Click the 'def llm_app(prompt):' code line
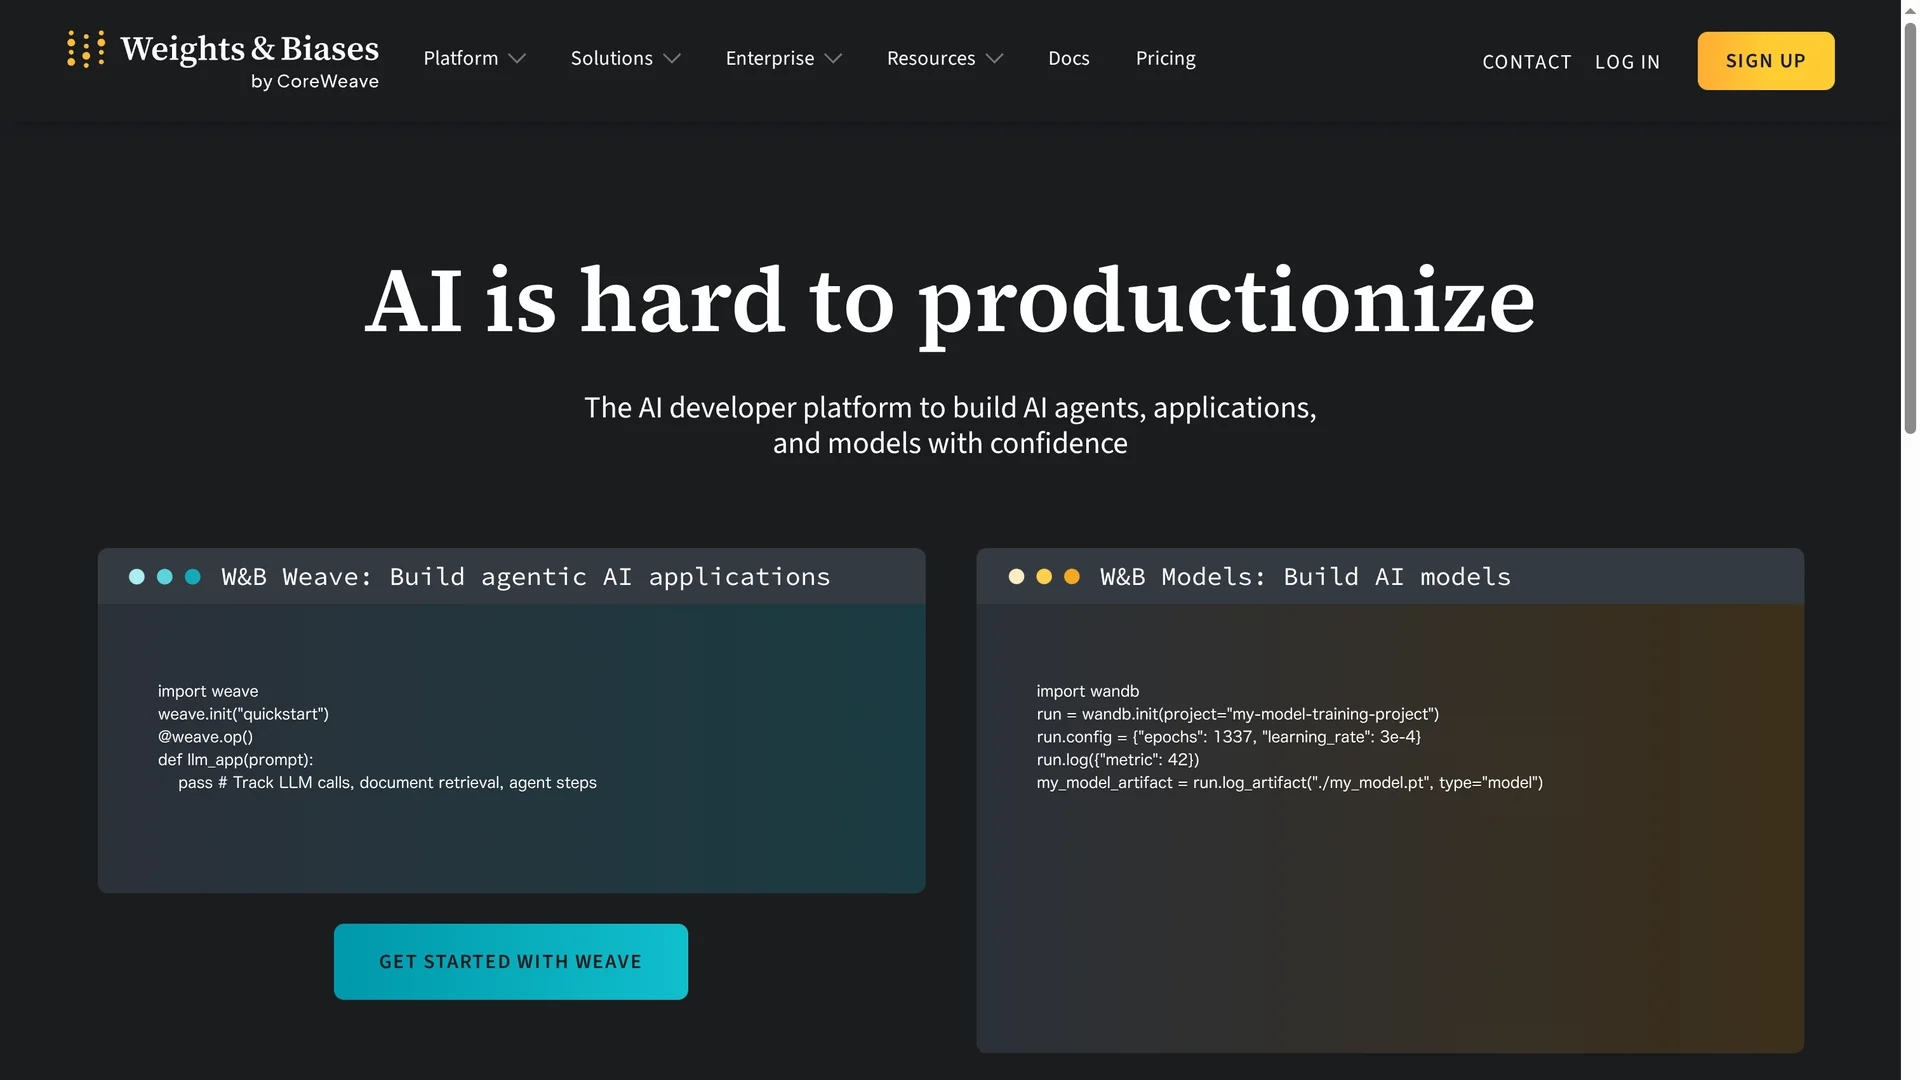 [x=235, y=760]
